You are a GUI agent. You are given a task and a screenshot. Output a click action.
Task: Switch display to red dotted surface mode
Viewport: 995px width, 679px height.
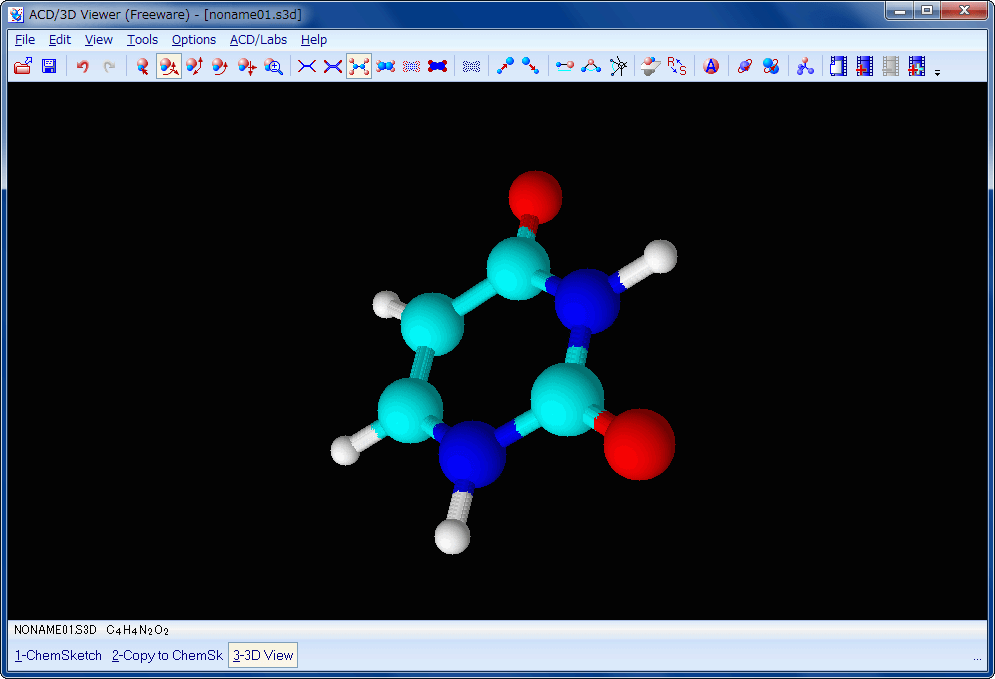[411, 66]
